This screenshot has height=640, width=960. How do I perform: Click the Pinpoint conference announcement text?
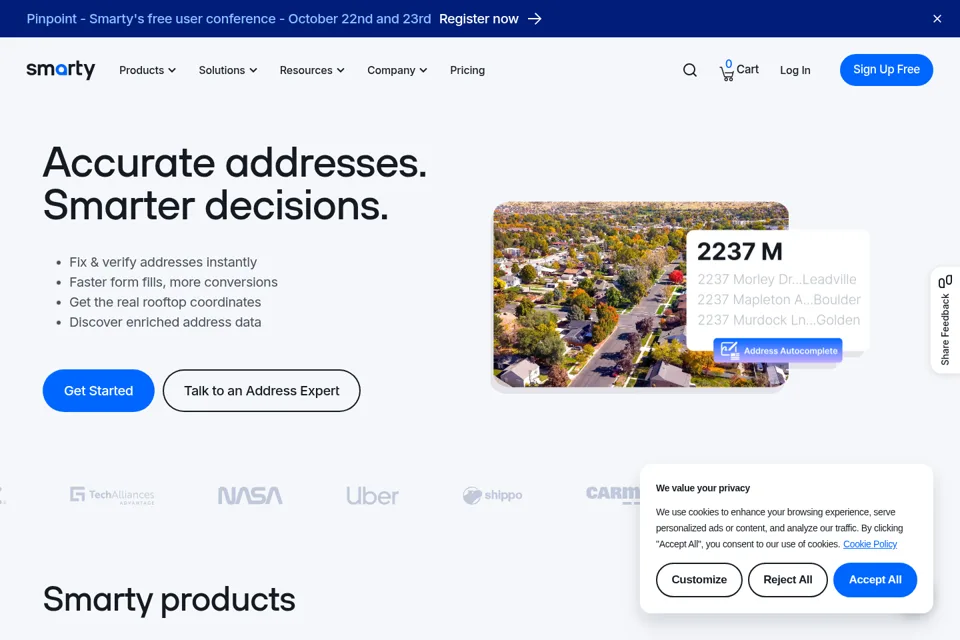[x=229, y=19]
